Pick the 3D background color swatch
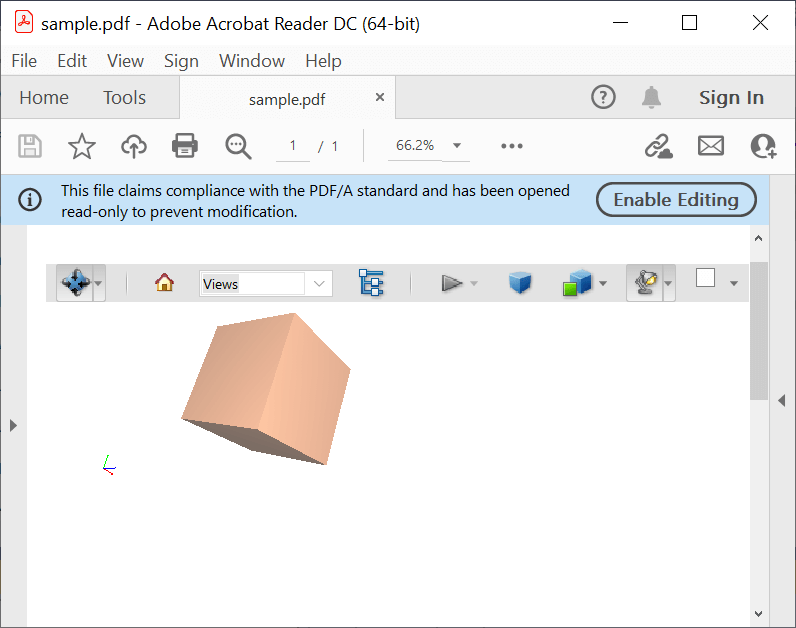Image resolution: width=796 pixels, height=628 pixels. point(706,278)
